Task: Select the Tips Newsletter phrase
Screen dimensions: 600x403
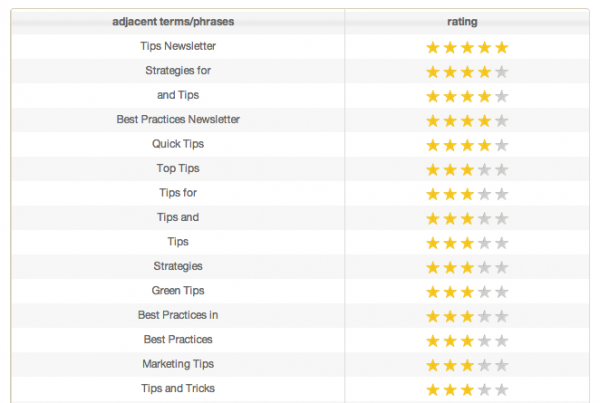Action: pos(178,46)
